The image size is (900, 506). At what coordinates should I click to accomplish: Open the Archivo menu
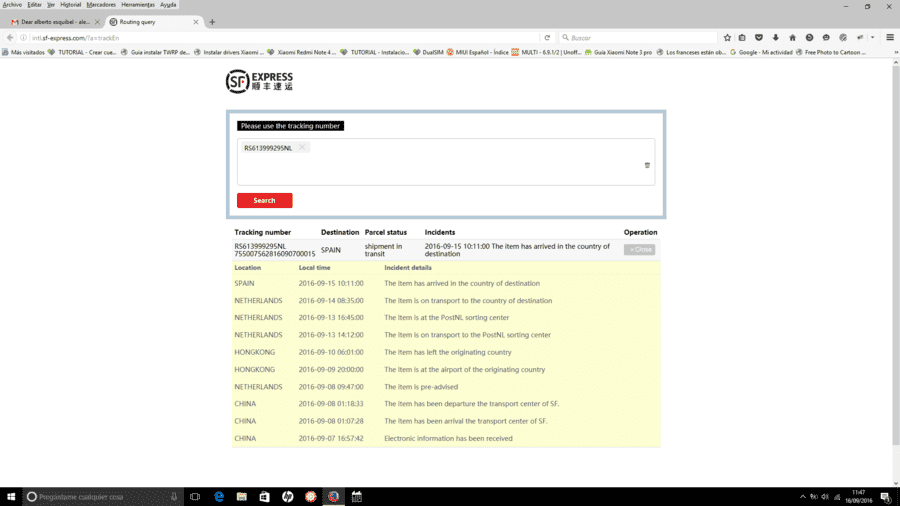[x=12, y=5]
